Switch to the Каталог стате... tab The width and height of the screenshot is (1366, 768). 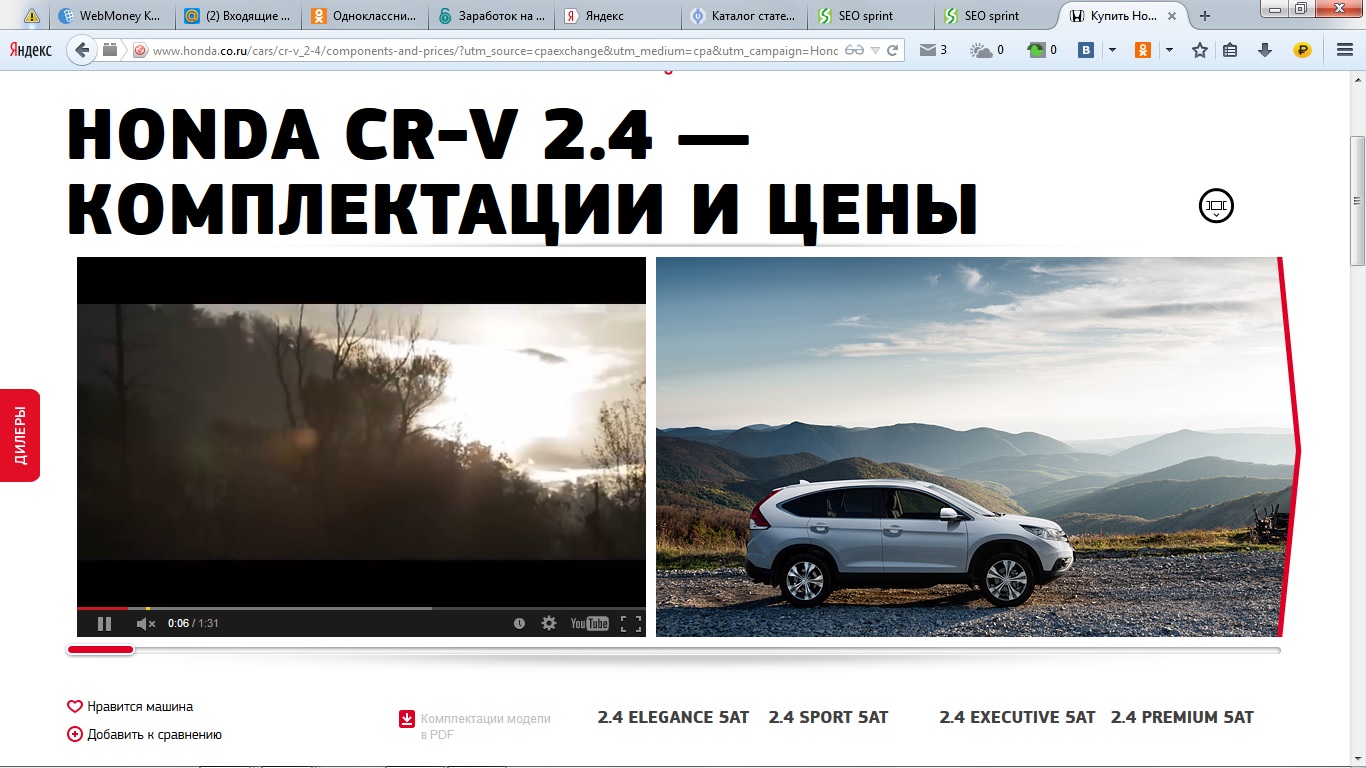coord(744,16)
